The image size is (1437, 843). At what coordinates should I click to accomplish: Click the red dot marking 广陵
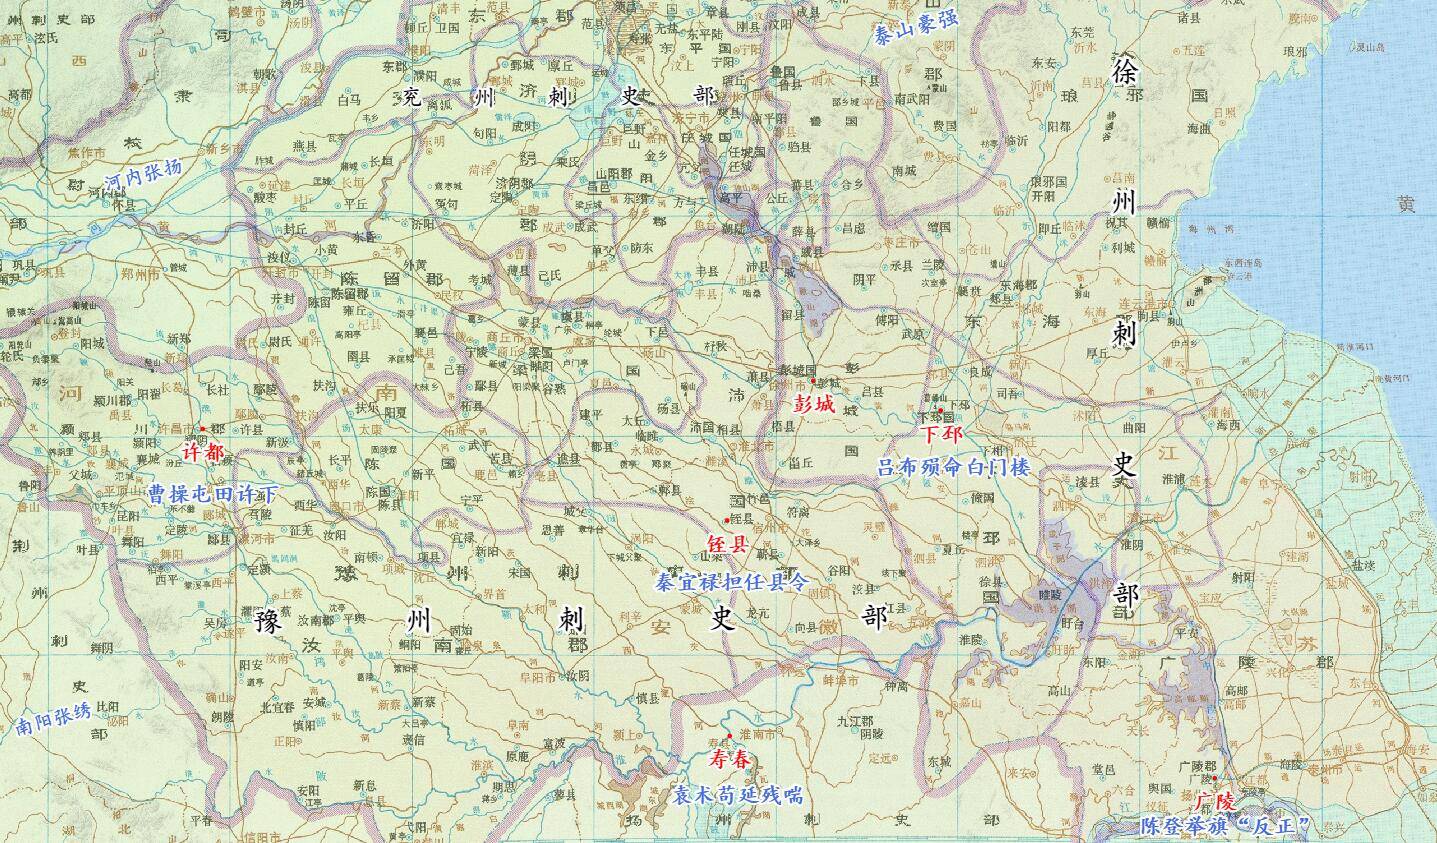pyautogui.click(x=1216, y=779)
